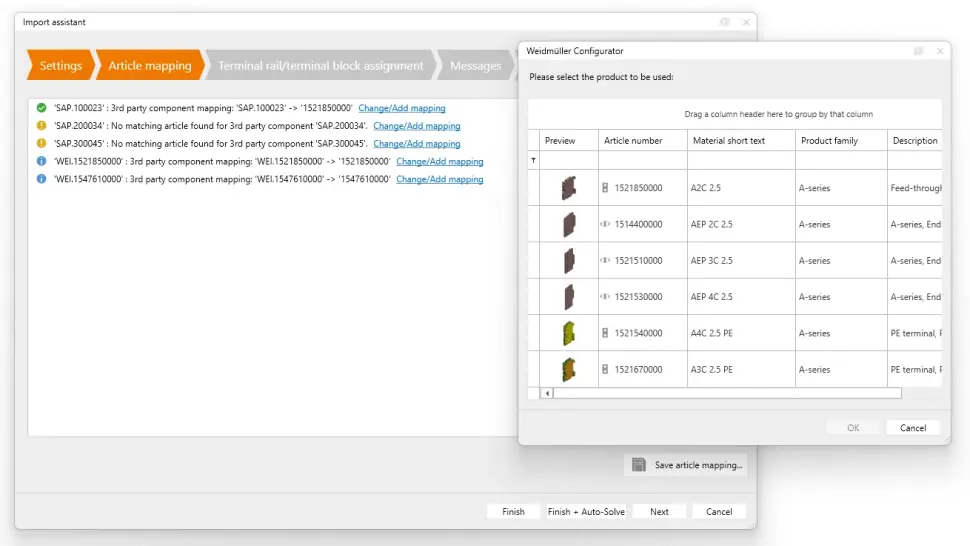Open the Messages step

tap(475, 66)
